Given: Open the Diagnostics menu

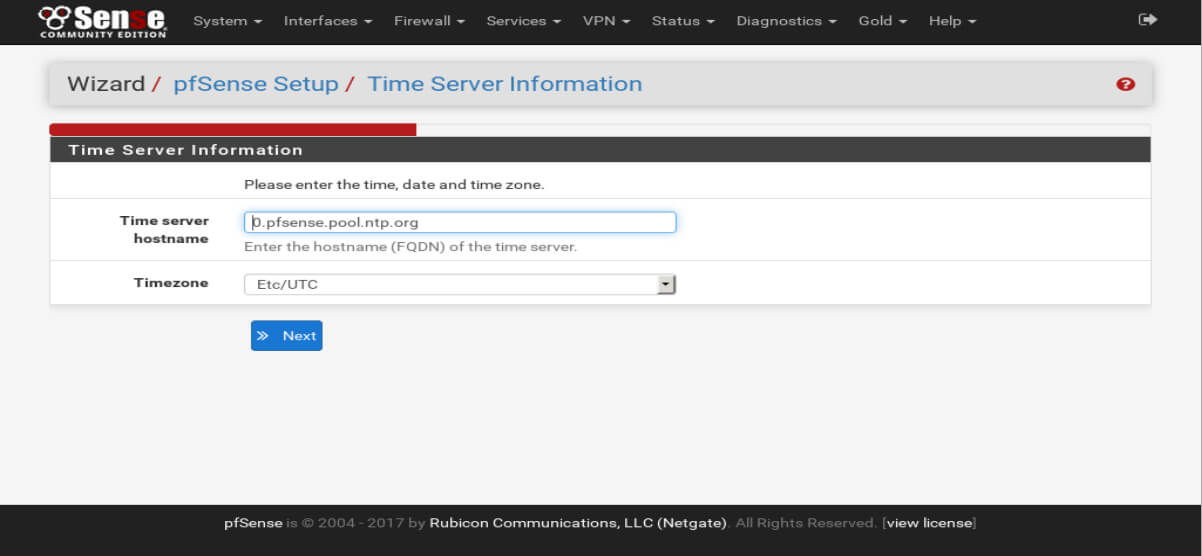Looking at the screenshot, I should [786, 21].
